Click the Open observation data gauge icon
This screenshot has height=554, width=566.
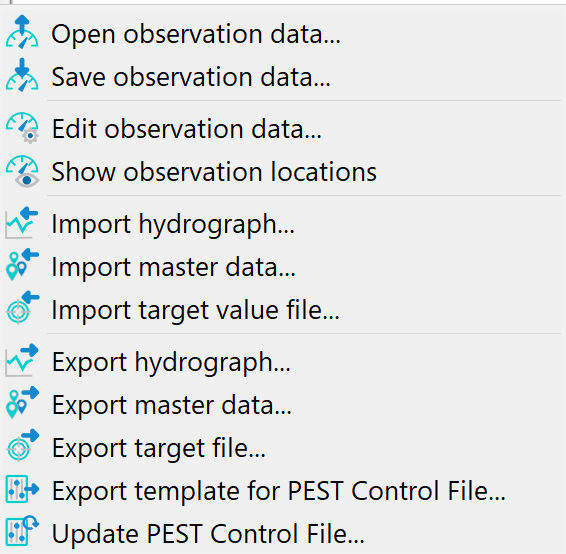pyautogui.click(x=22, y=32)
